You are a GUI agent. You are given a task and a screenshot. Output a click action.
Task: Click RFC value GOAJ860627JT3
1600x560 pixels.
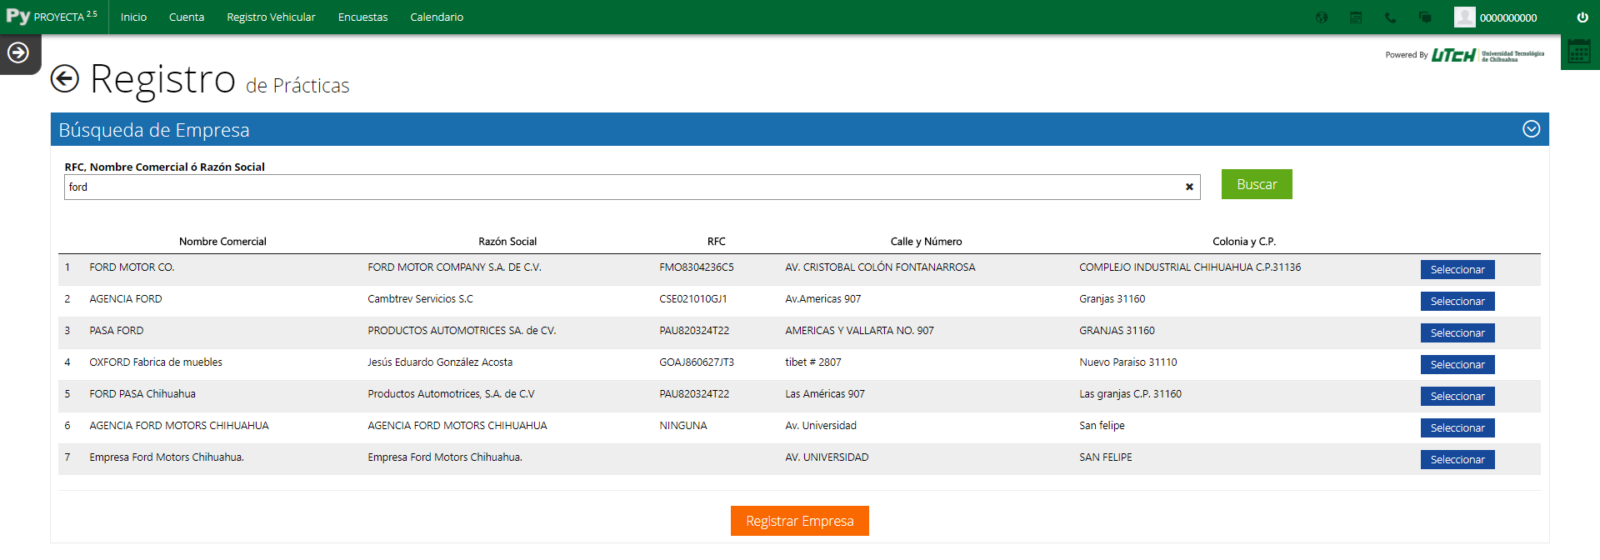[x=696, y=362]
